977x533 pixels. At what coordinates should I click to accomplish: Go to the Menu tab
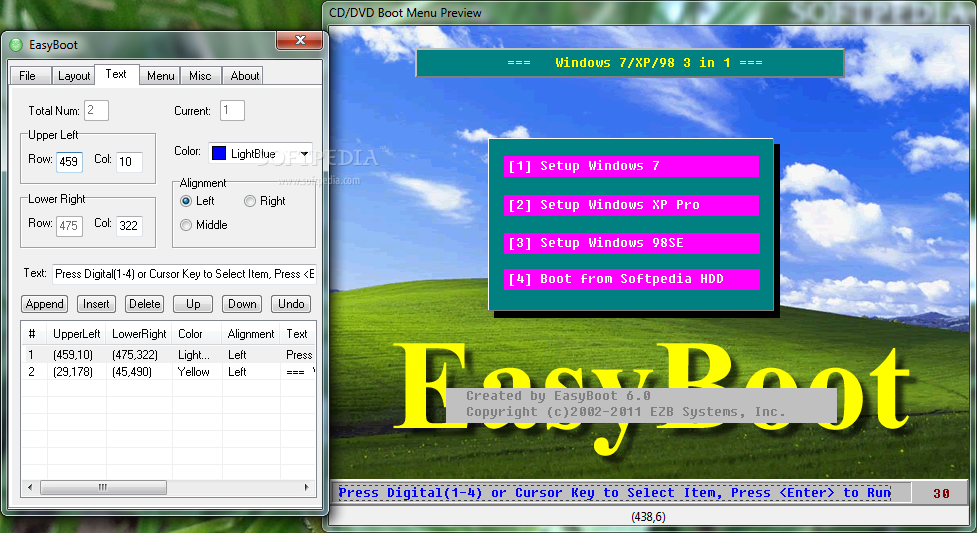pos(160,75)
